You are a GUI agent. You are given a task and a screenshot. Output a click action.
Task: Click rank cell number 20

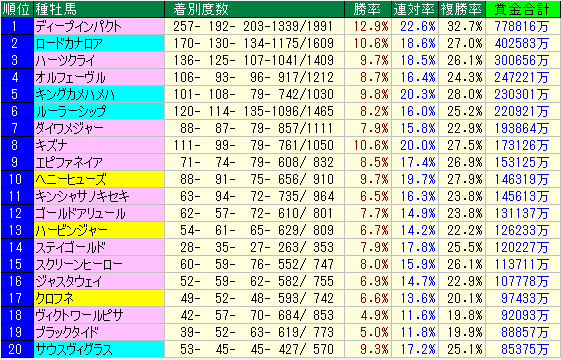(x=17, y=349)
